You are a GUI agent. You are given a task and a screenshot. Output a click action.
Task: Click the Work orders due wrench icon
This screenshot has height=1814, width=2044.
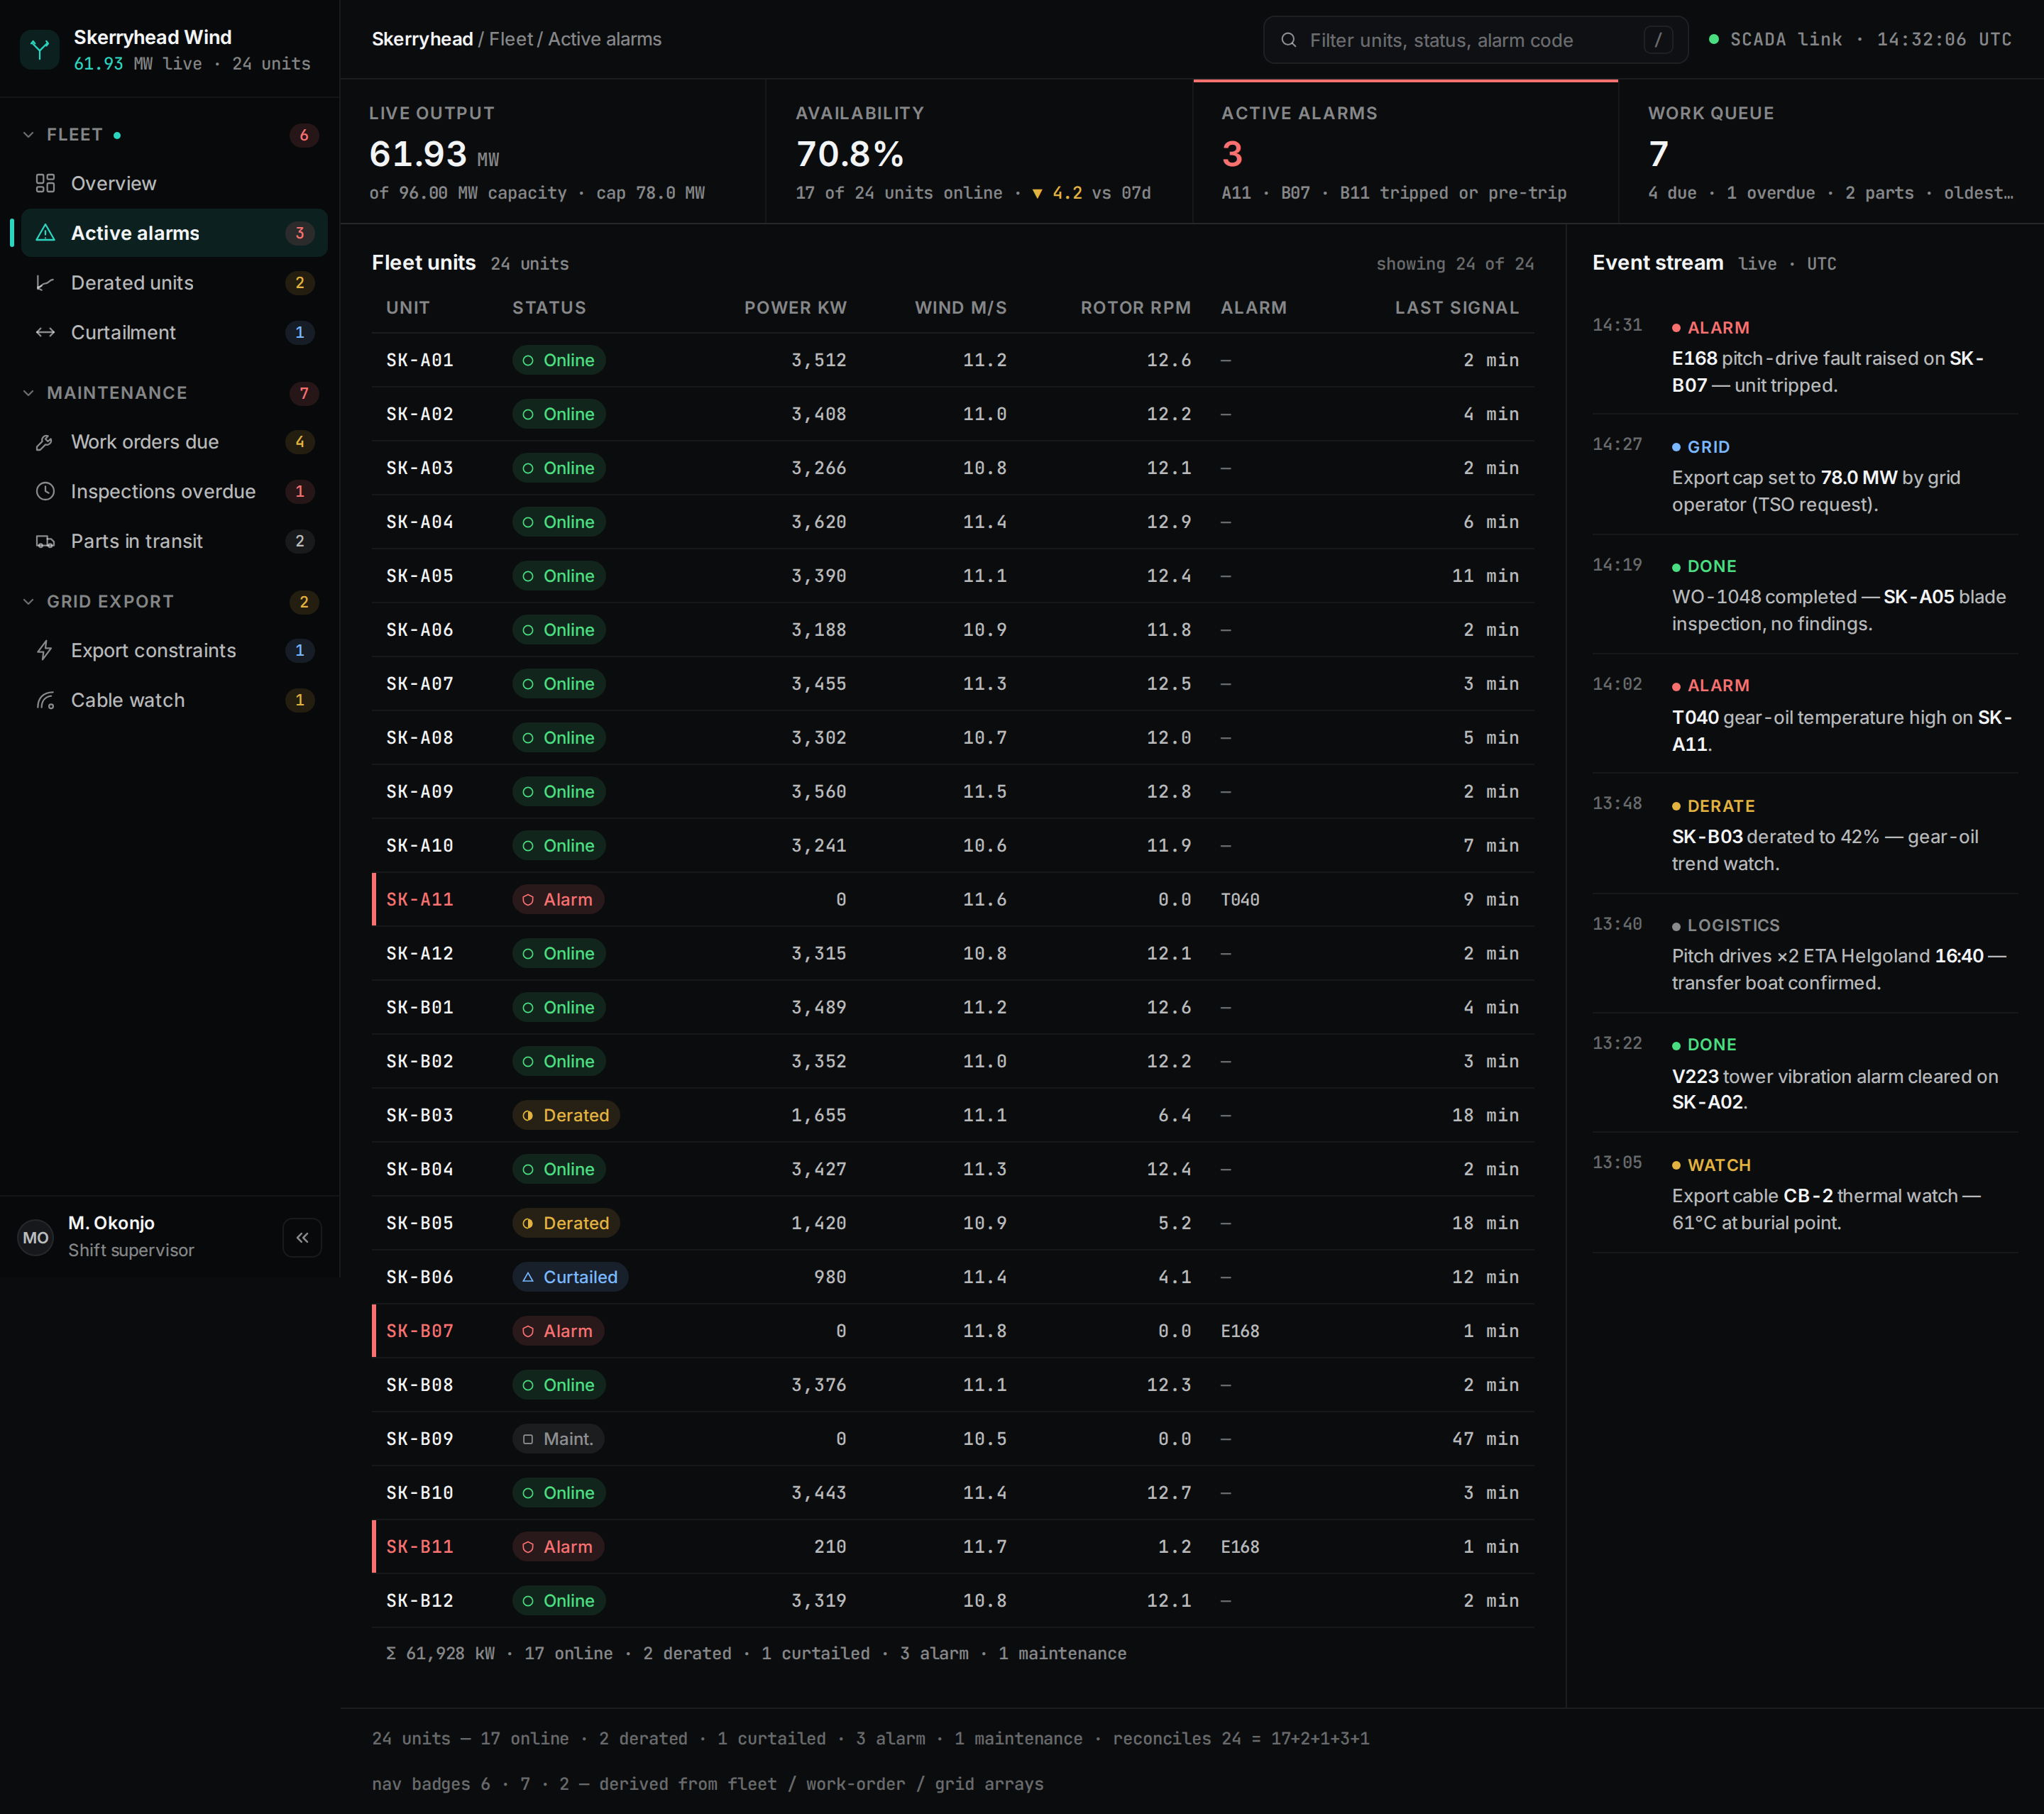(45, 442)
